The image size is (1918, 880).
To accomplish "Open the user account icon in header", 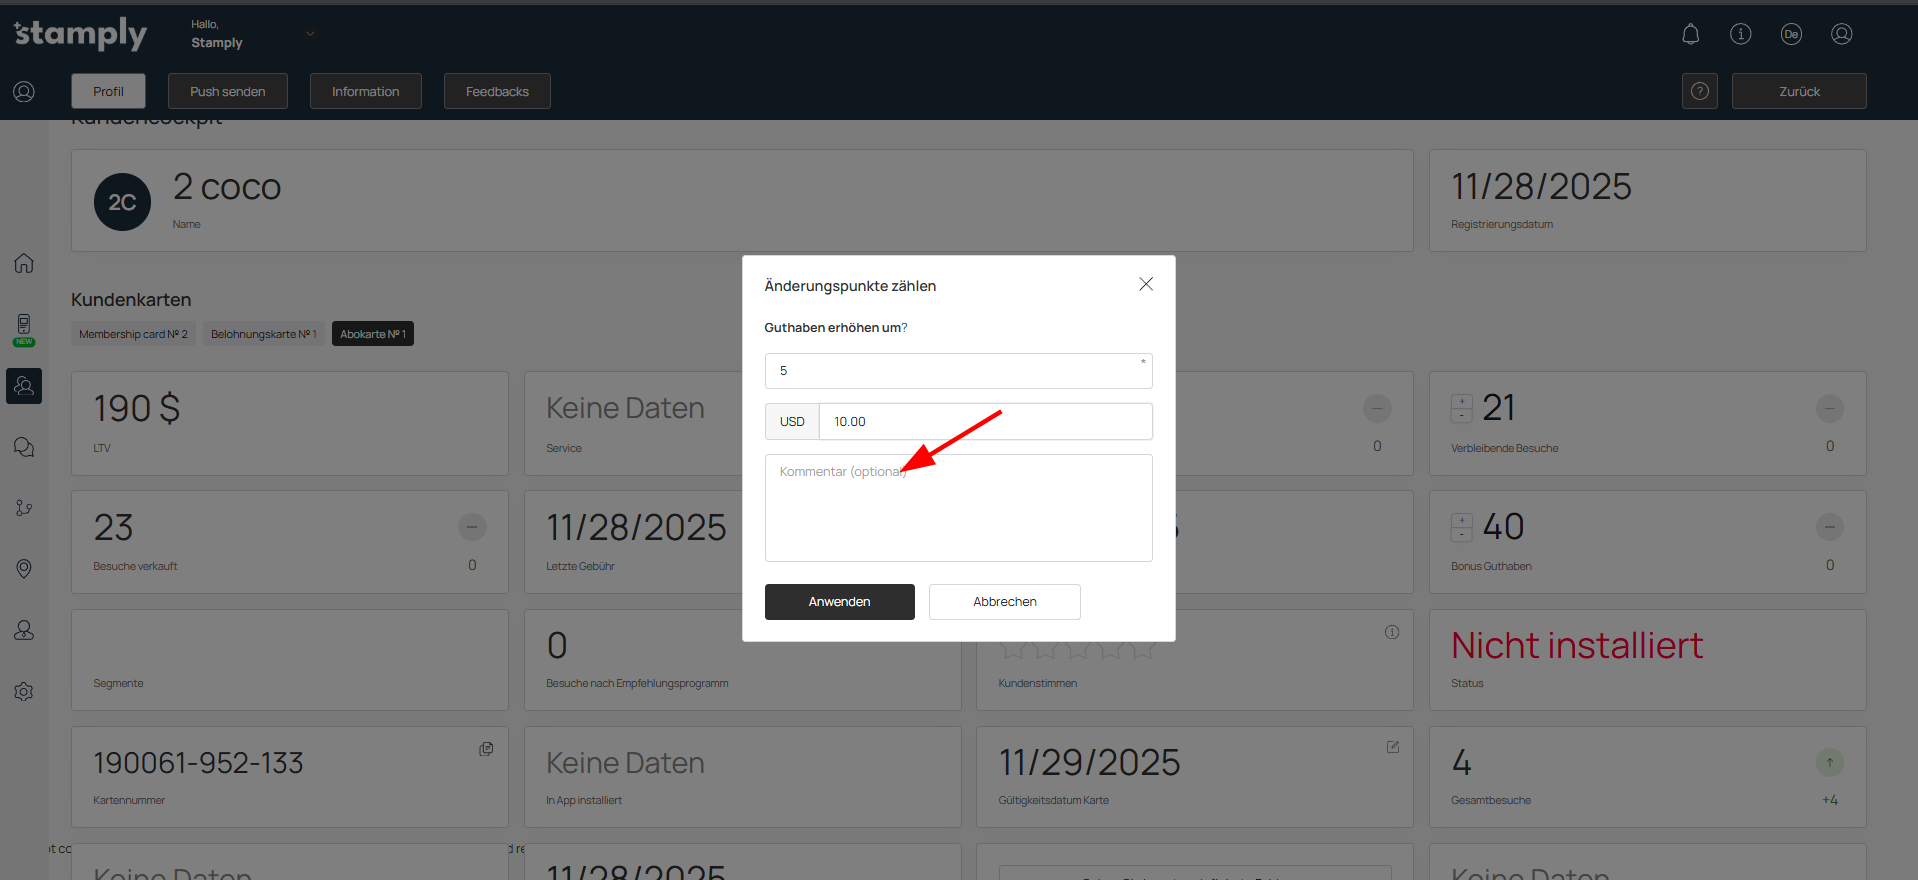I will pos(1841,34).
